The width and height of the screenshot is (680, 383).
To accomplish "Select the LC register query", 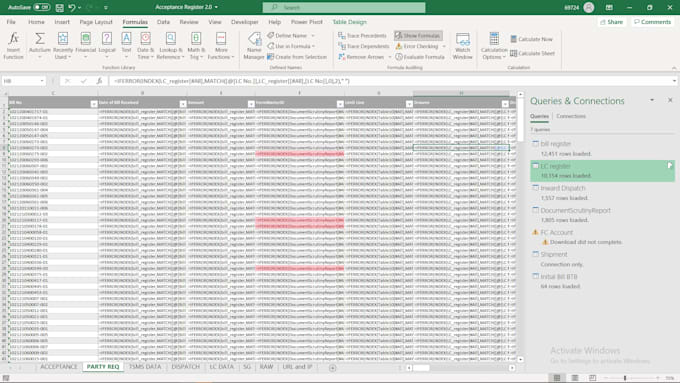I will pos(602,171).
